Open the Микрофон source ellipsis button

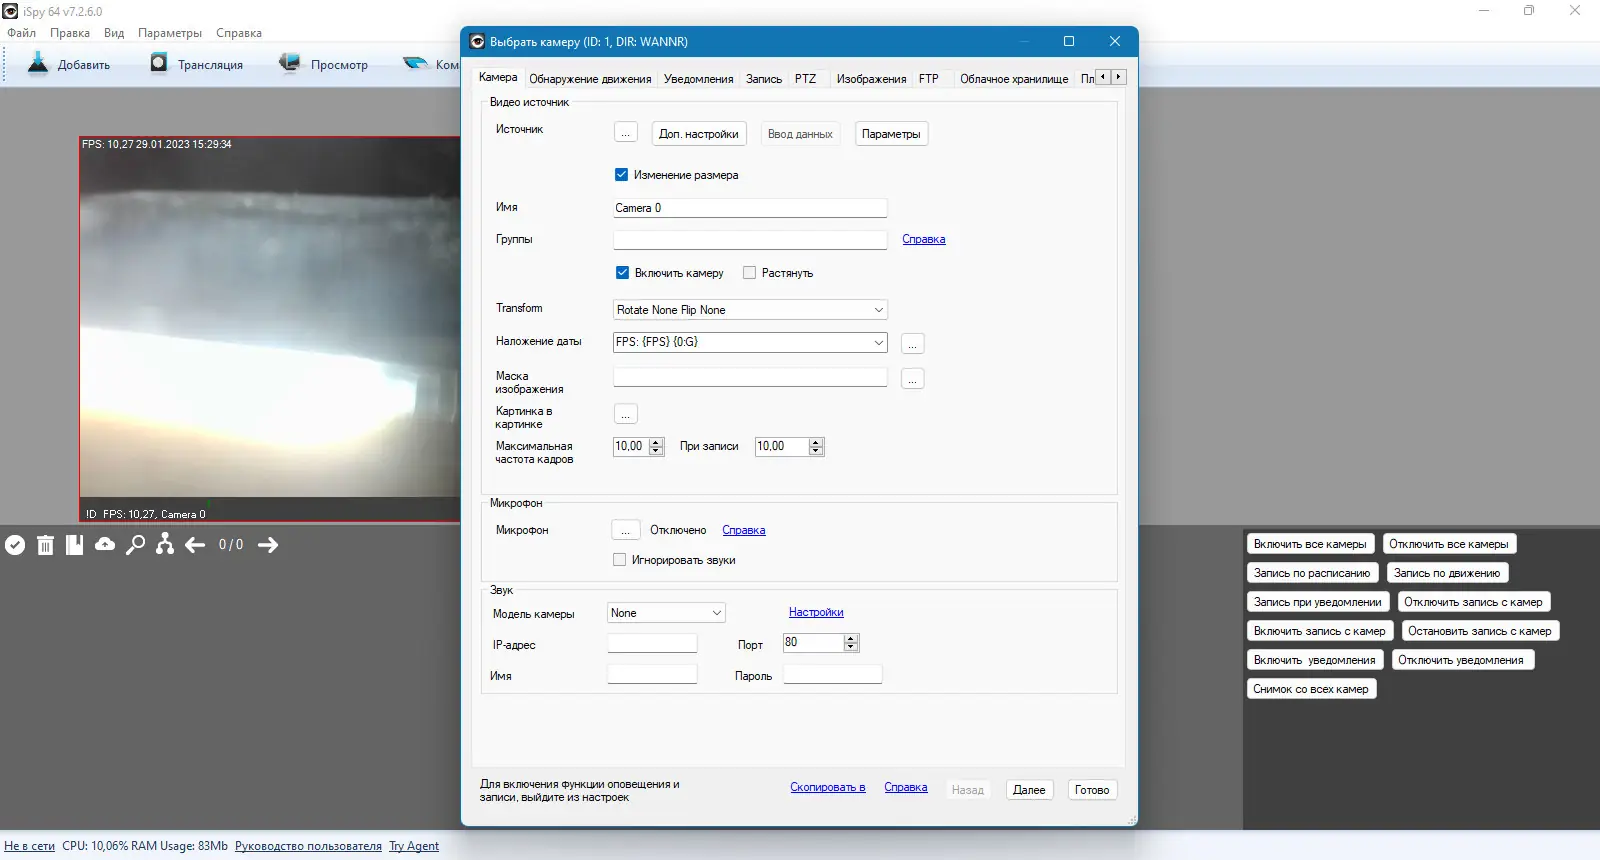point(625,530)
